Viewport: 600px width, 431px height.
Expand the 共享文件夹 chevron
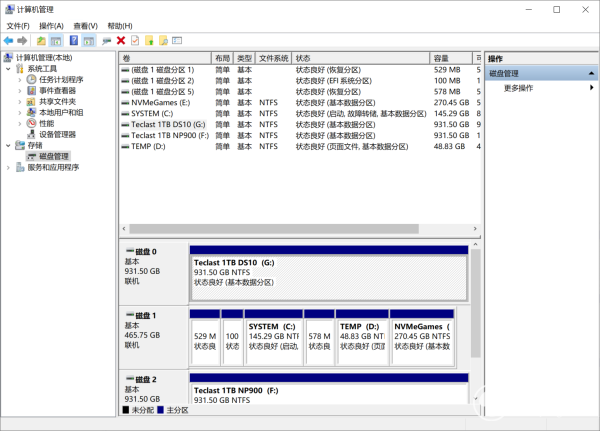click(x=20, y=101)
